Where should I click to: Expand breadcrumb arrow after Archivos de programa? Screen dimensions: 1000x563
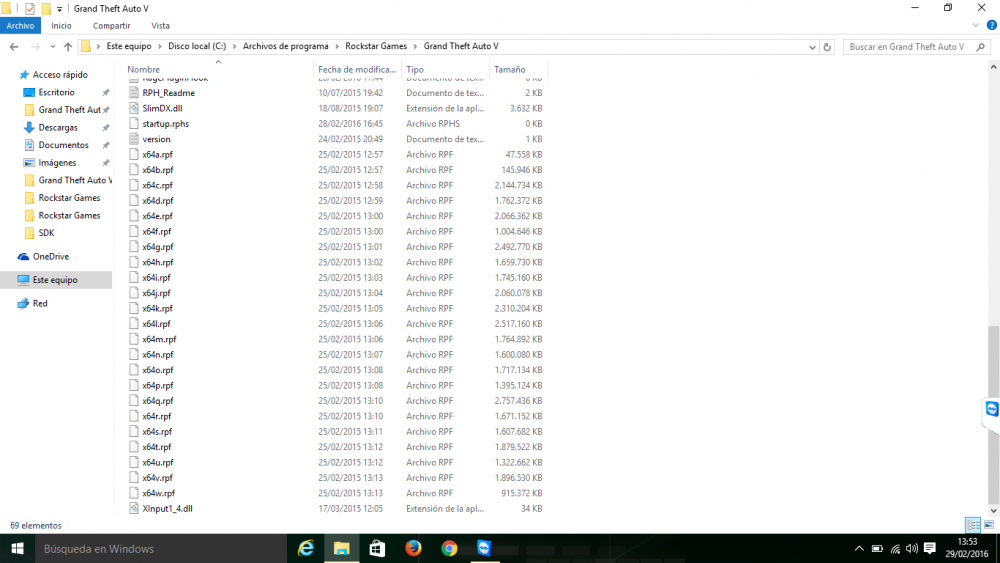(x=337, y=47)
